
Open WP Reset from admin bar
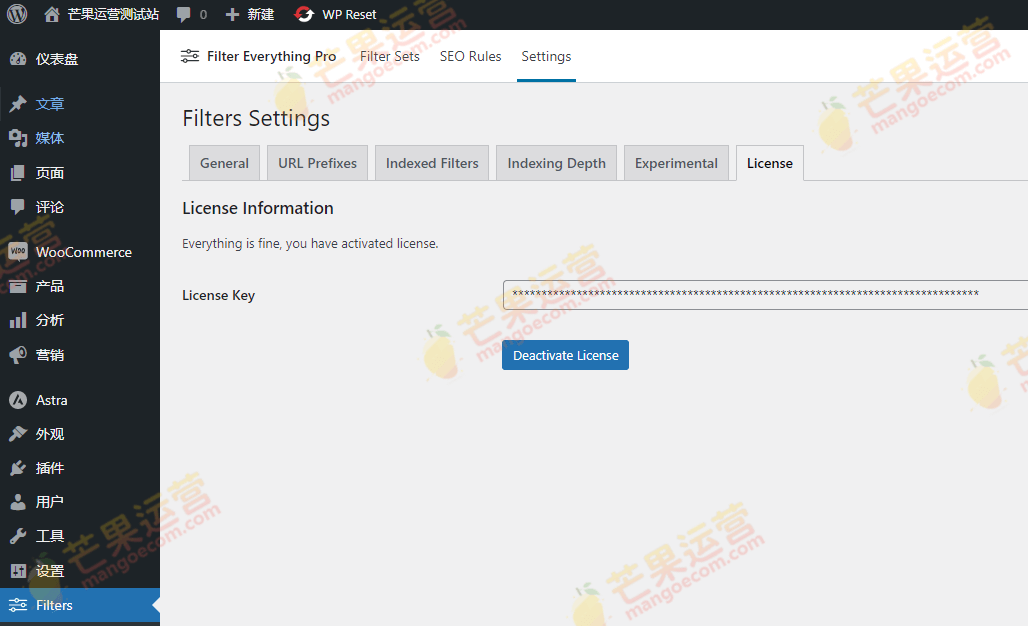click(349, 14)
